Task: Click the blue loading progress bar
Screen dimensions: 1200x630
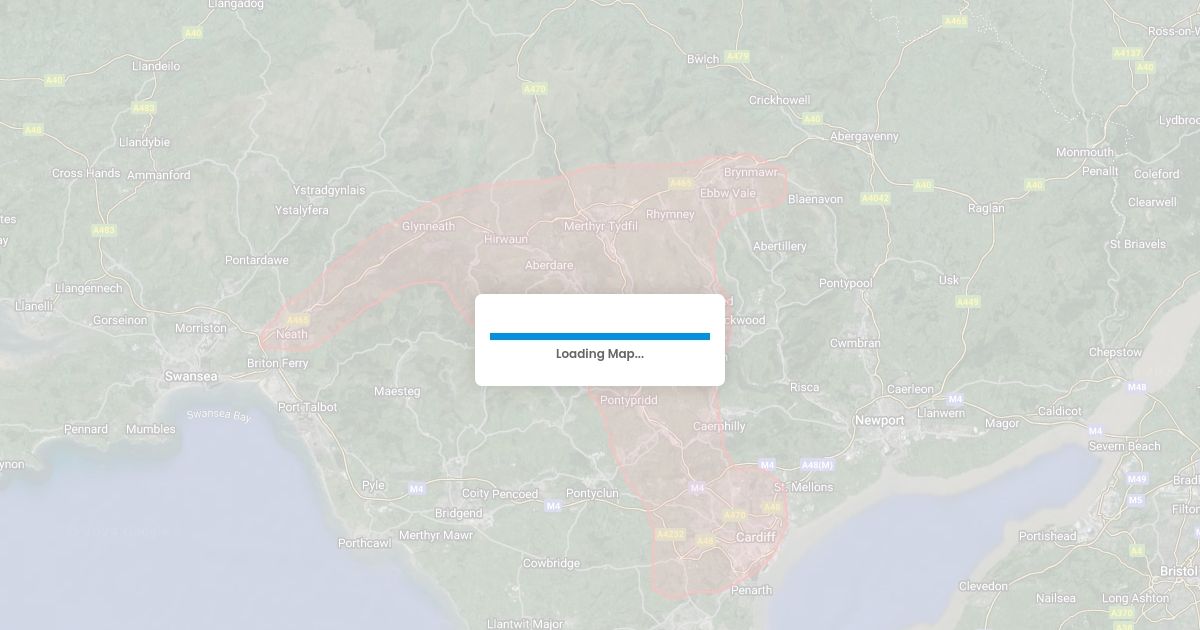Action: 600,337
